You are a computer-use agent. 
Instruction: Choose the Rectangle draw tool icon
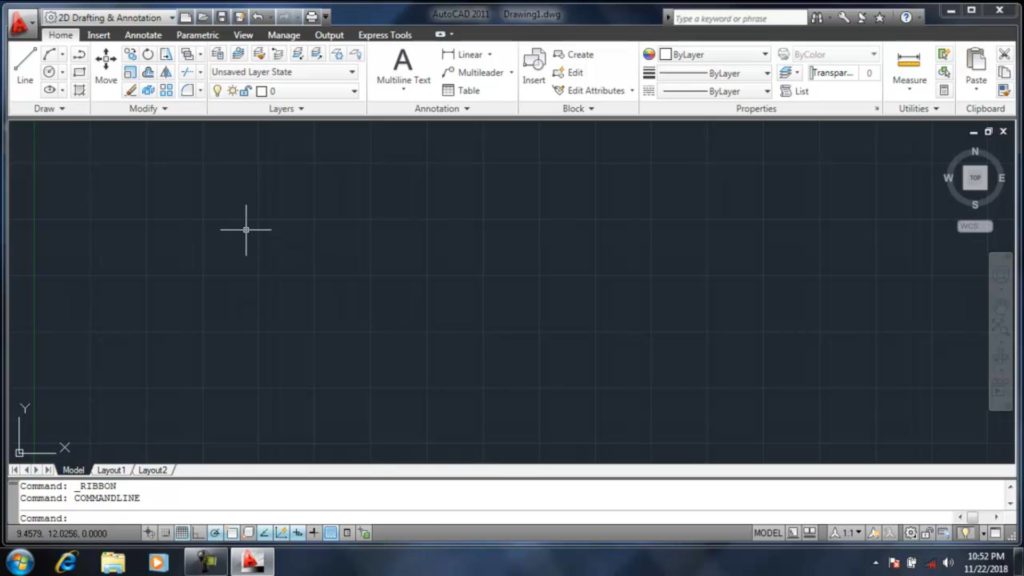(x=79, y=72)
